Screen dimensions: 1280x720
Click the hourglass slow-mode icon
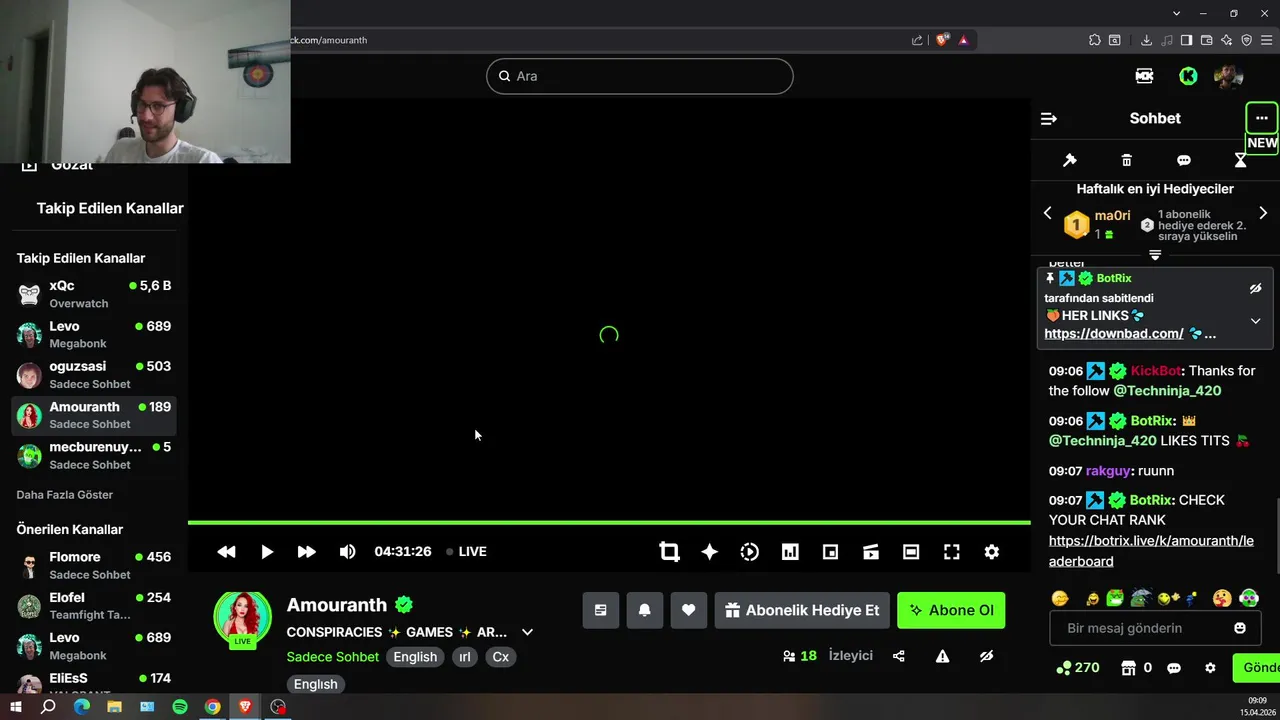point(1241,160)
